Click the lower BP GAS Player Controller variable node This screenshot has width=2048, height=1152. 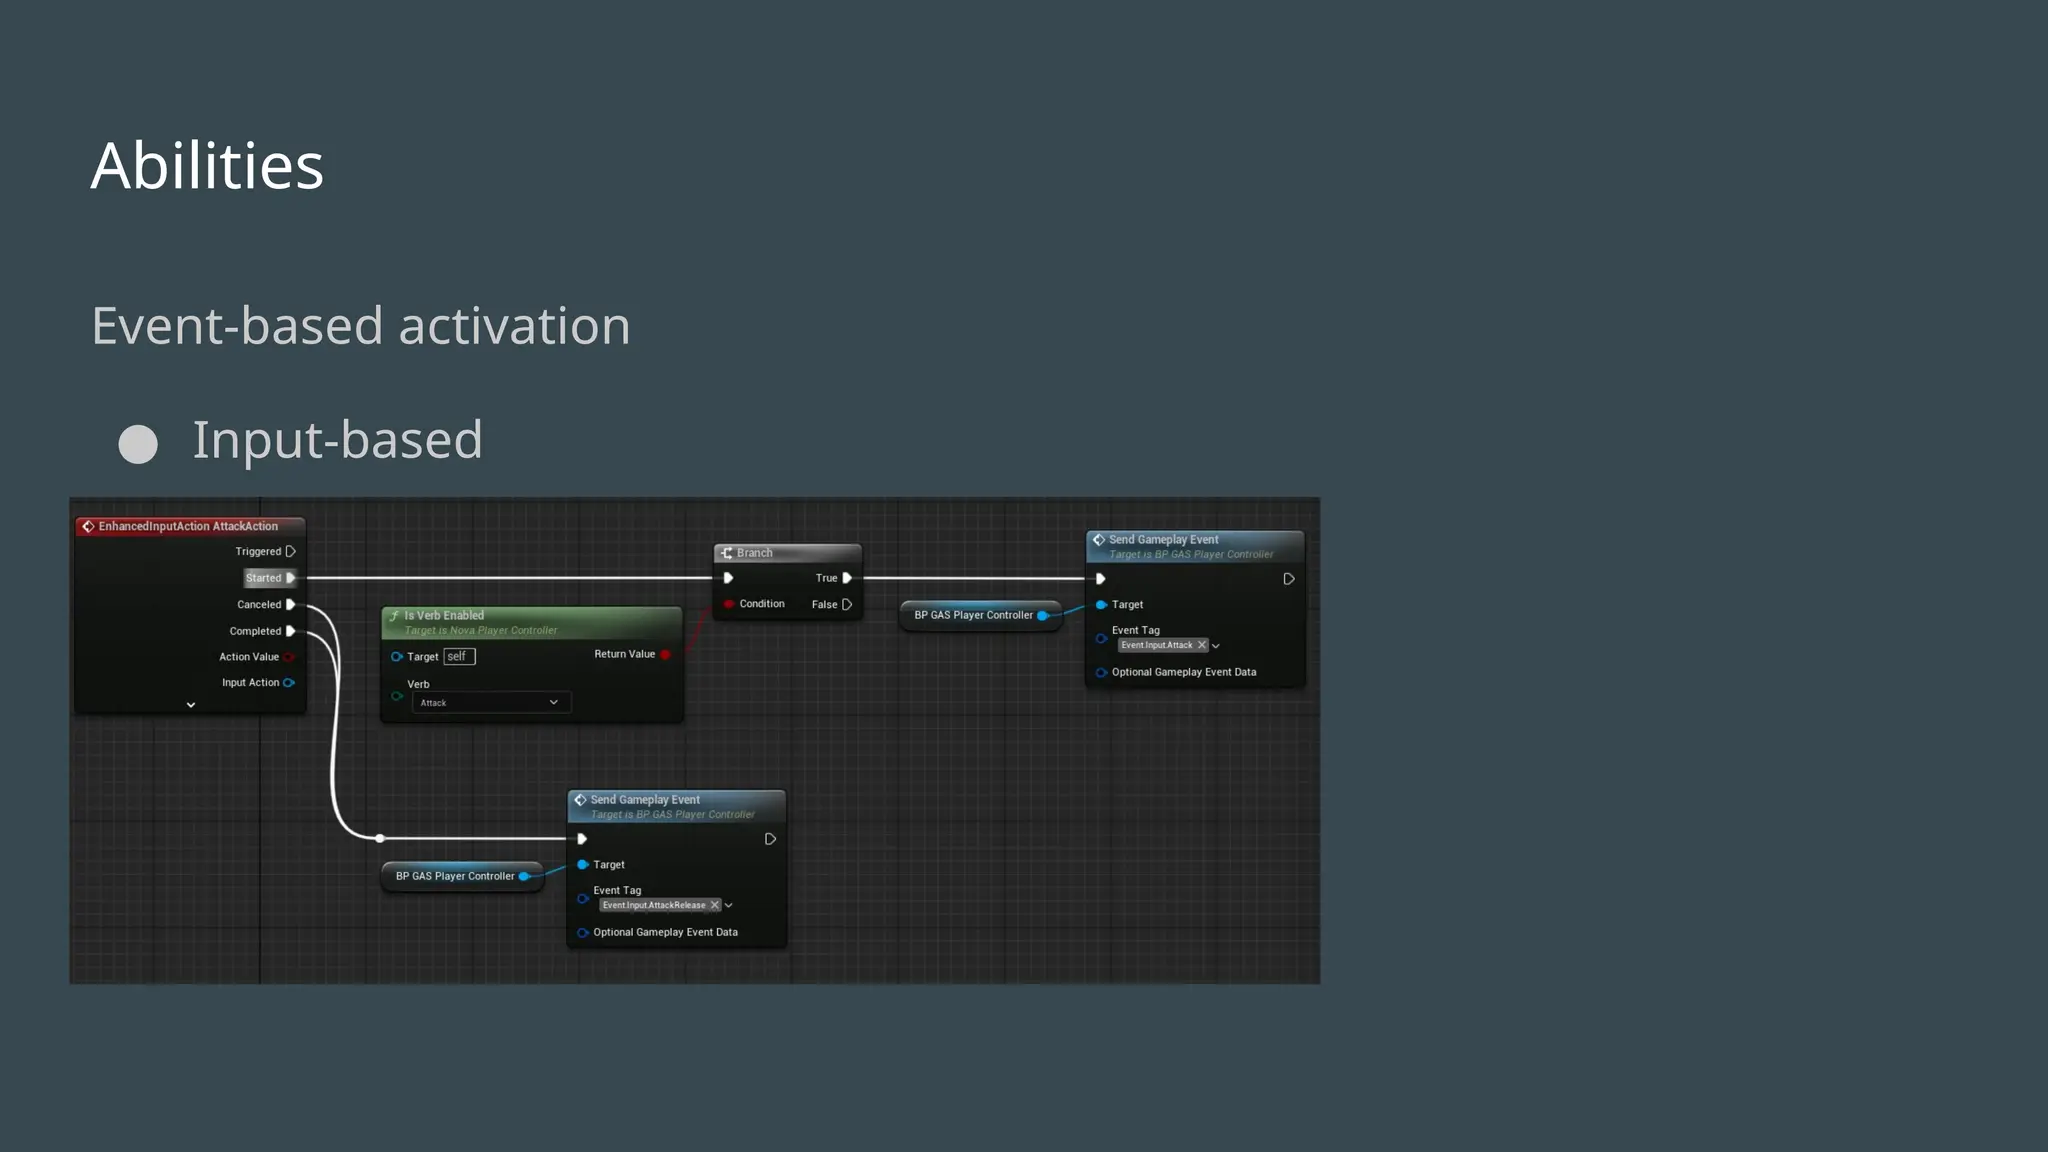point(462,876)
